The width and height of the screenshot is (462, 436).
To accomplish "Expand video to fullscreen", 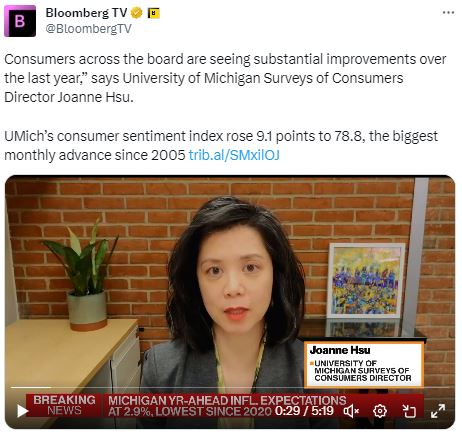I will (x=438, y=411).
